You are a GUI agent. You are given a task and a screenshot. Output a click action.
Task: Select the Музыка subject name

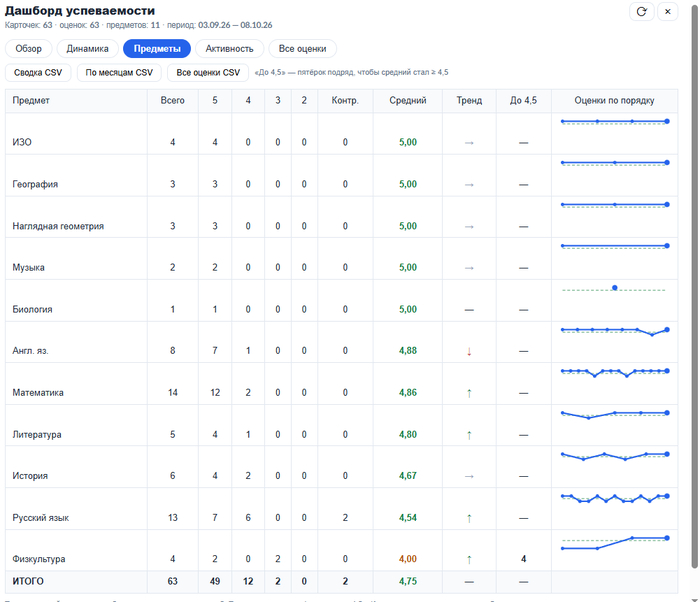pyautogui.click(x=29, y=268)
